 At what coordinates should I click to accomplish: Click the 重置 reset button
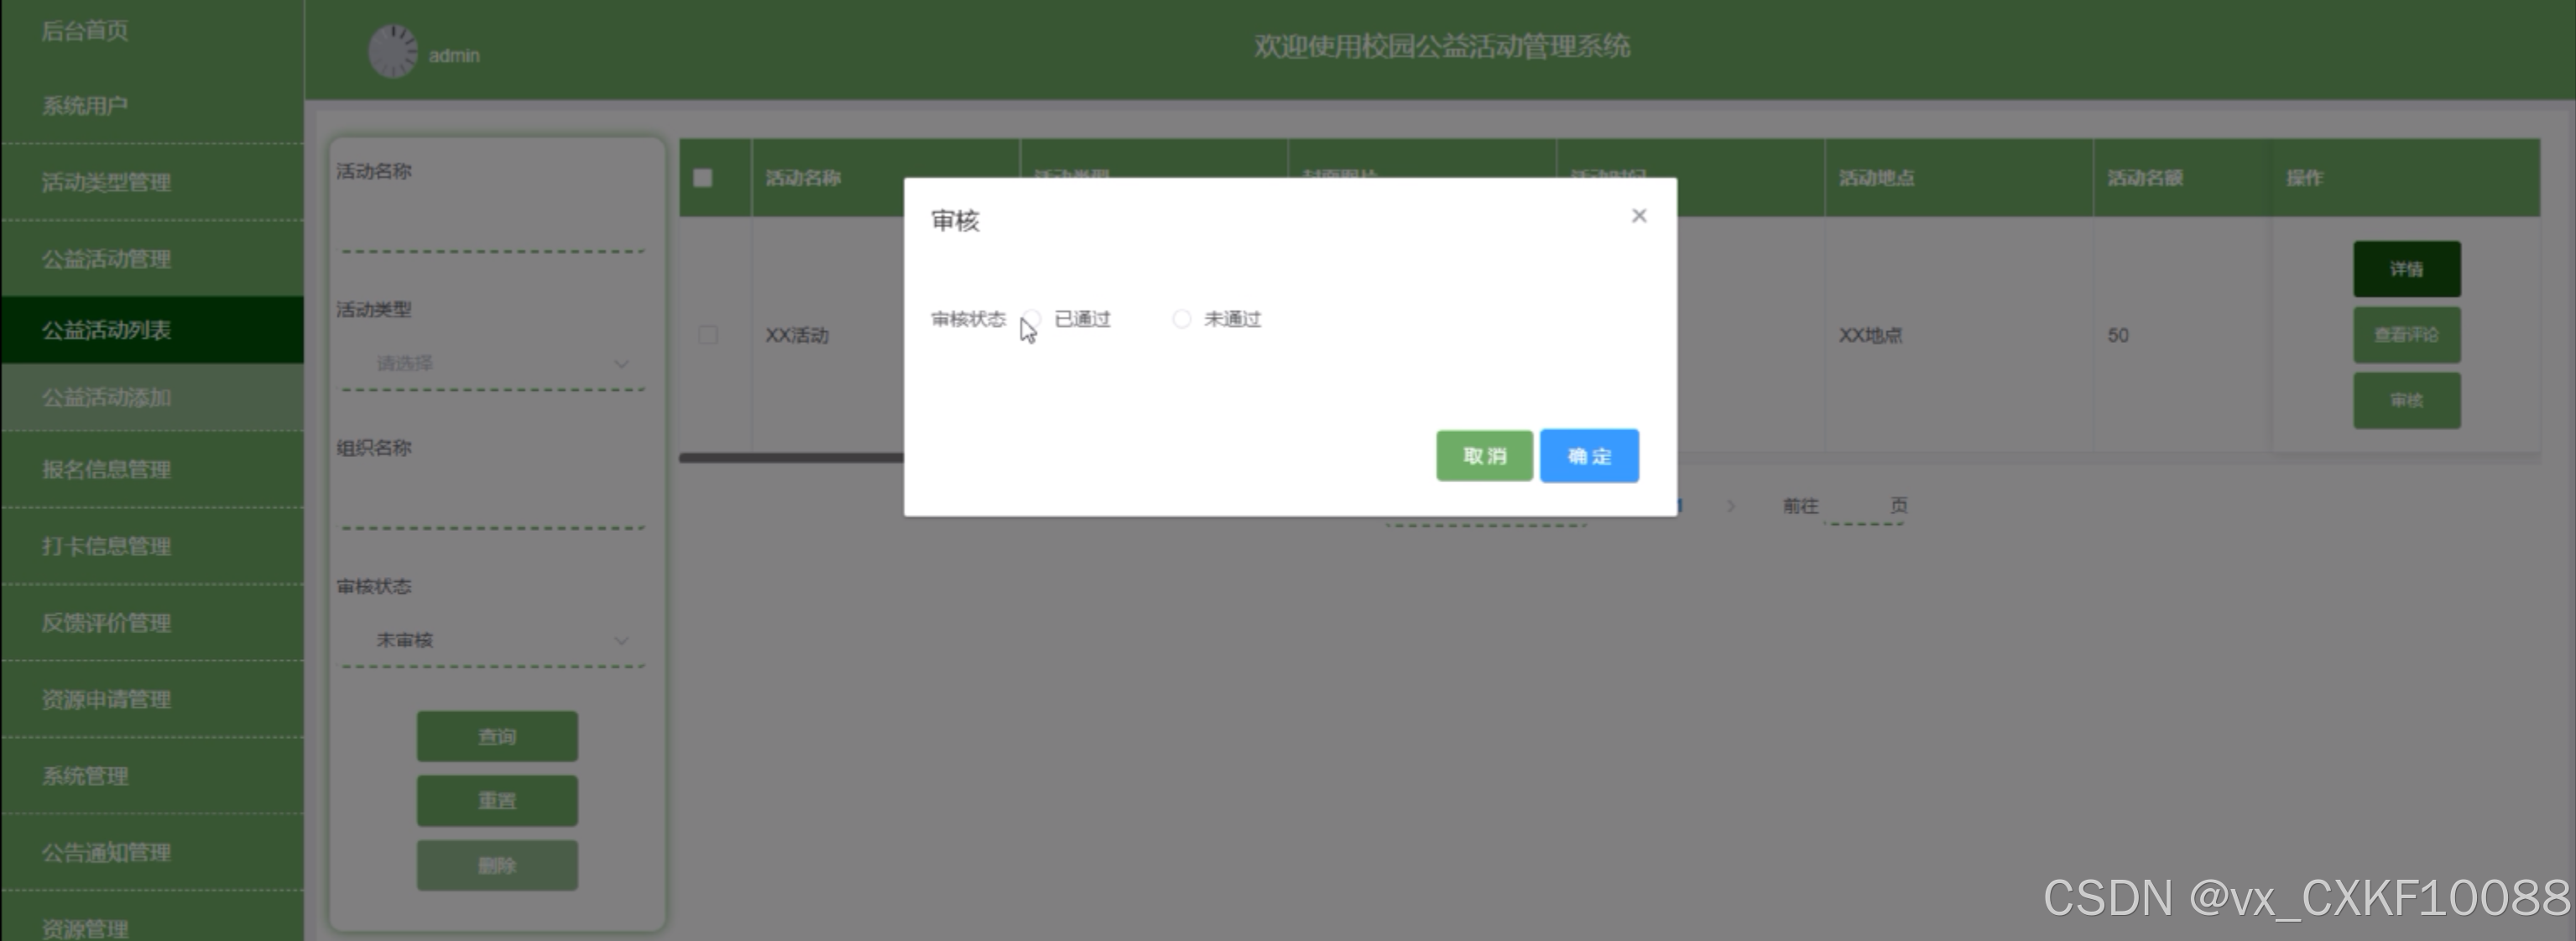497,801
